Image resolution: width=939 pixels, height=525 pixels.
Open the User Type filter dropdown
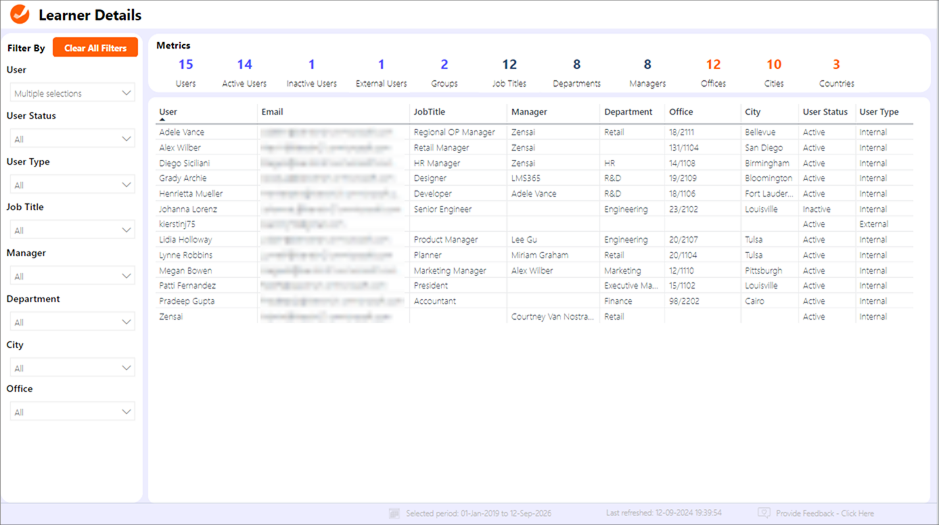click(72, 185)
